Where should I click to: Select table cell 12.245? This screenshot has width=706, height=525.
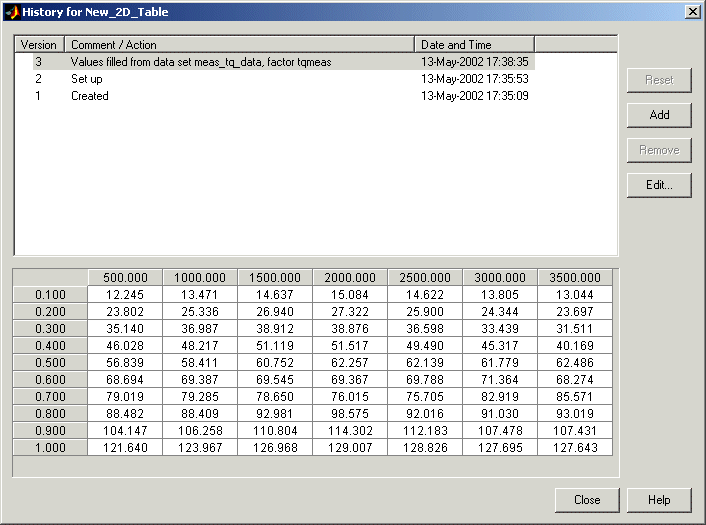pos(125,294)
